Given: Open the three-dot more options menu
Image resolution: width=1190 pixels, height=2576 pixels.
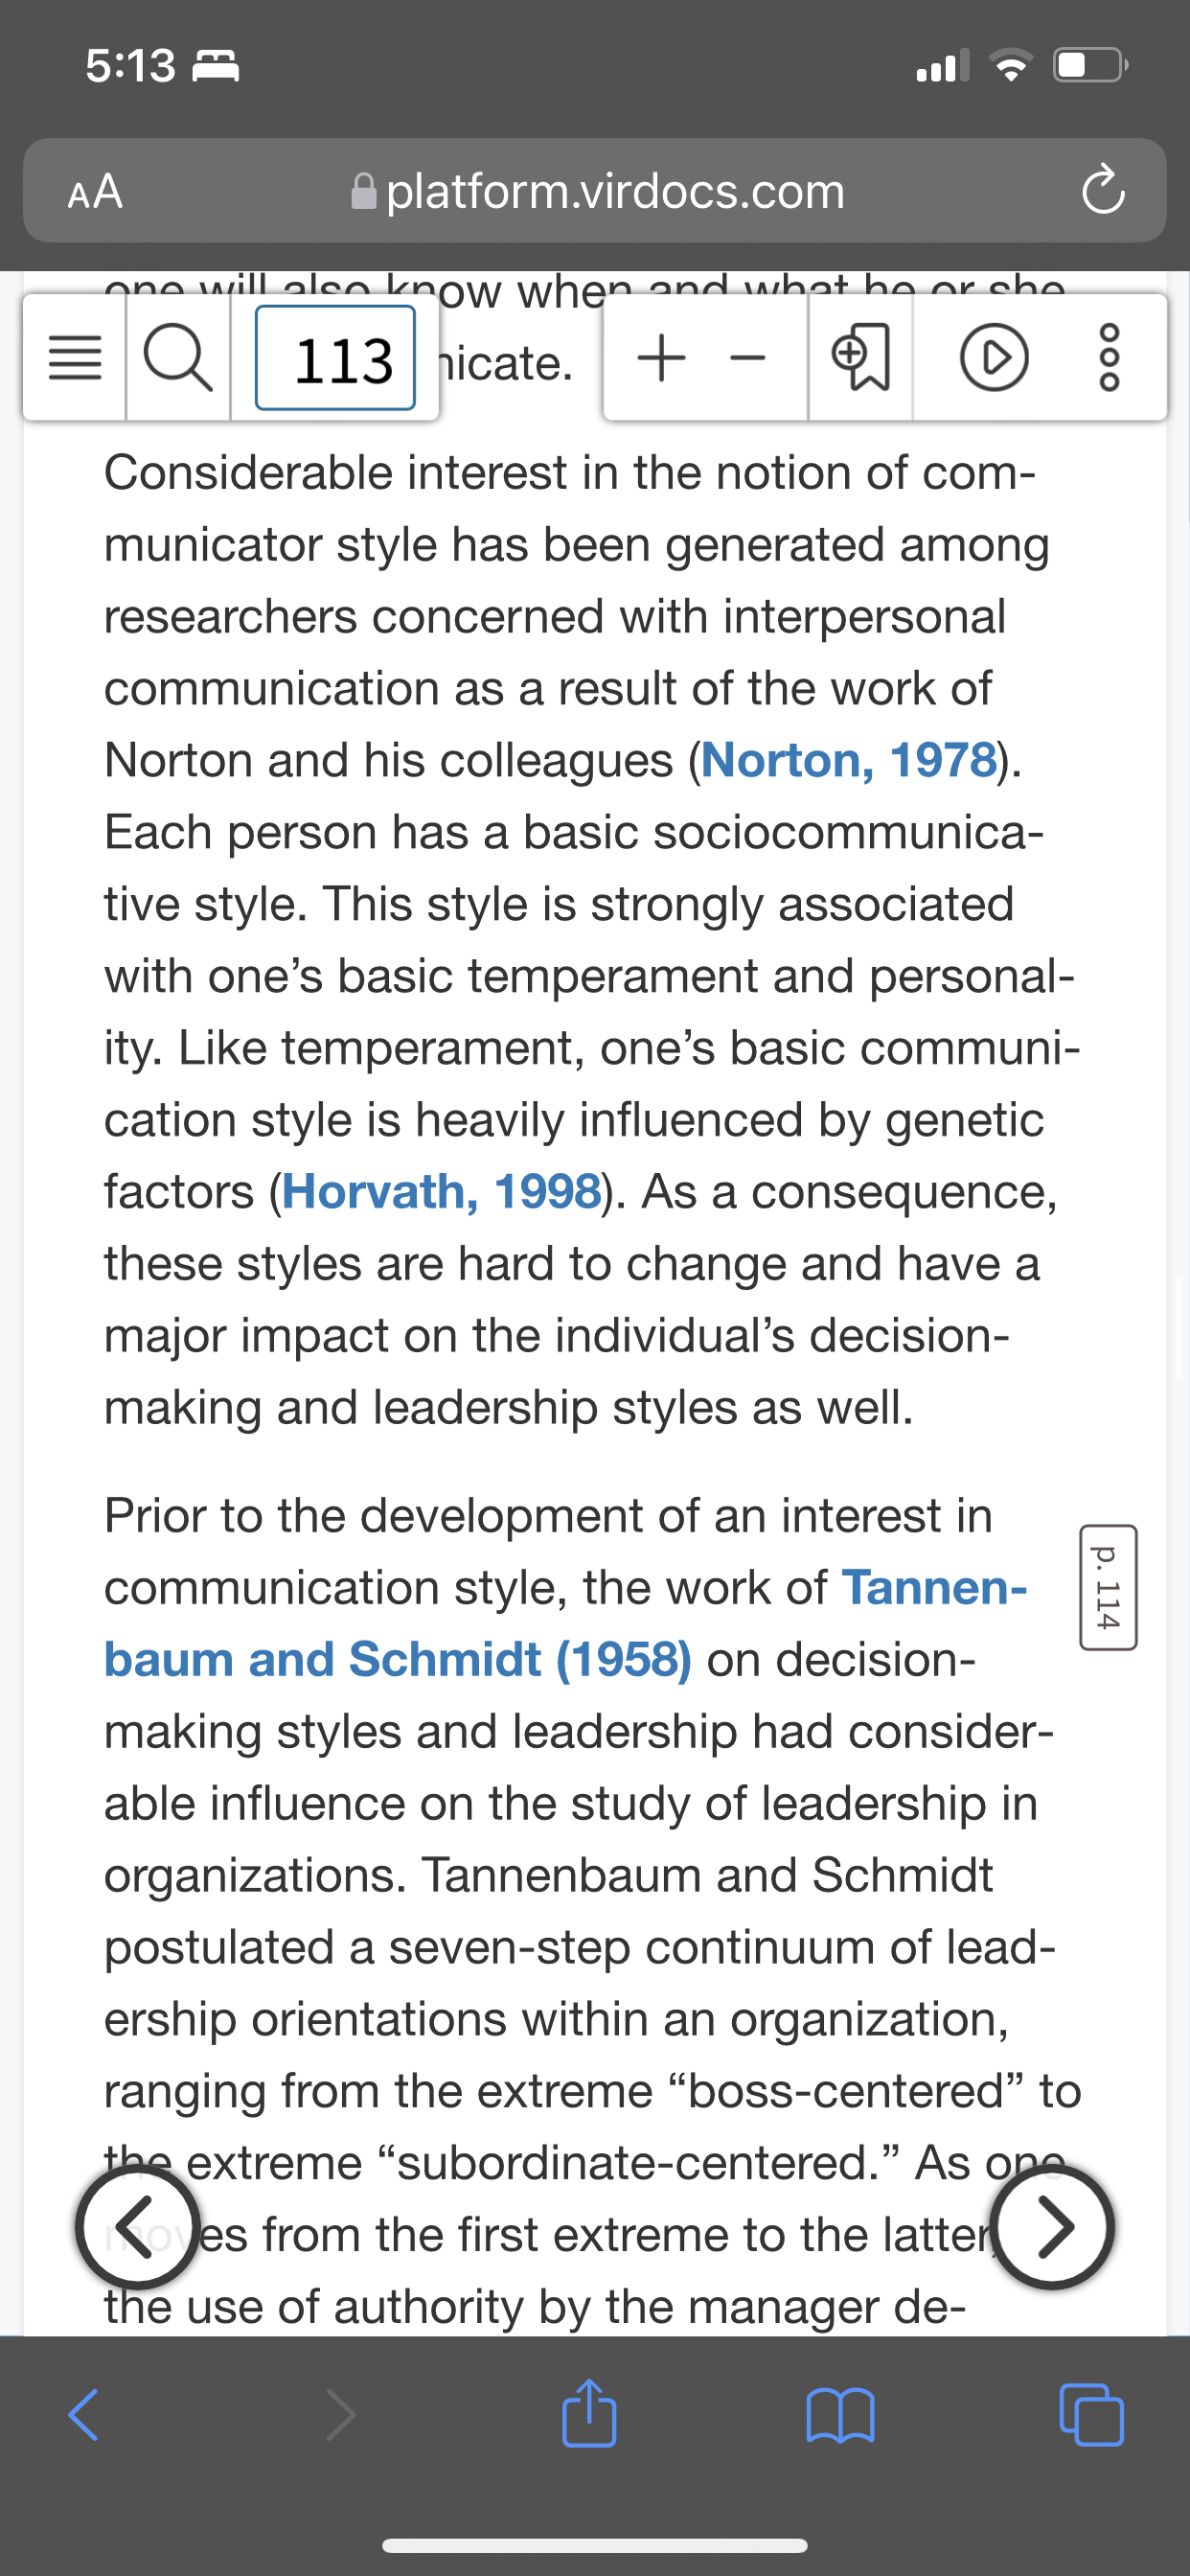Looking at the screenshot, I should [x=1110, y=357].
